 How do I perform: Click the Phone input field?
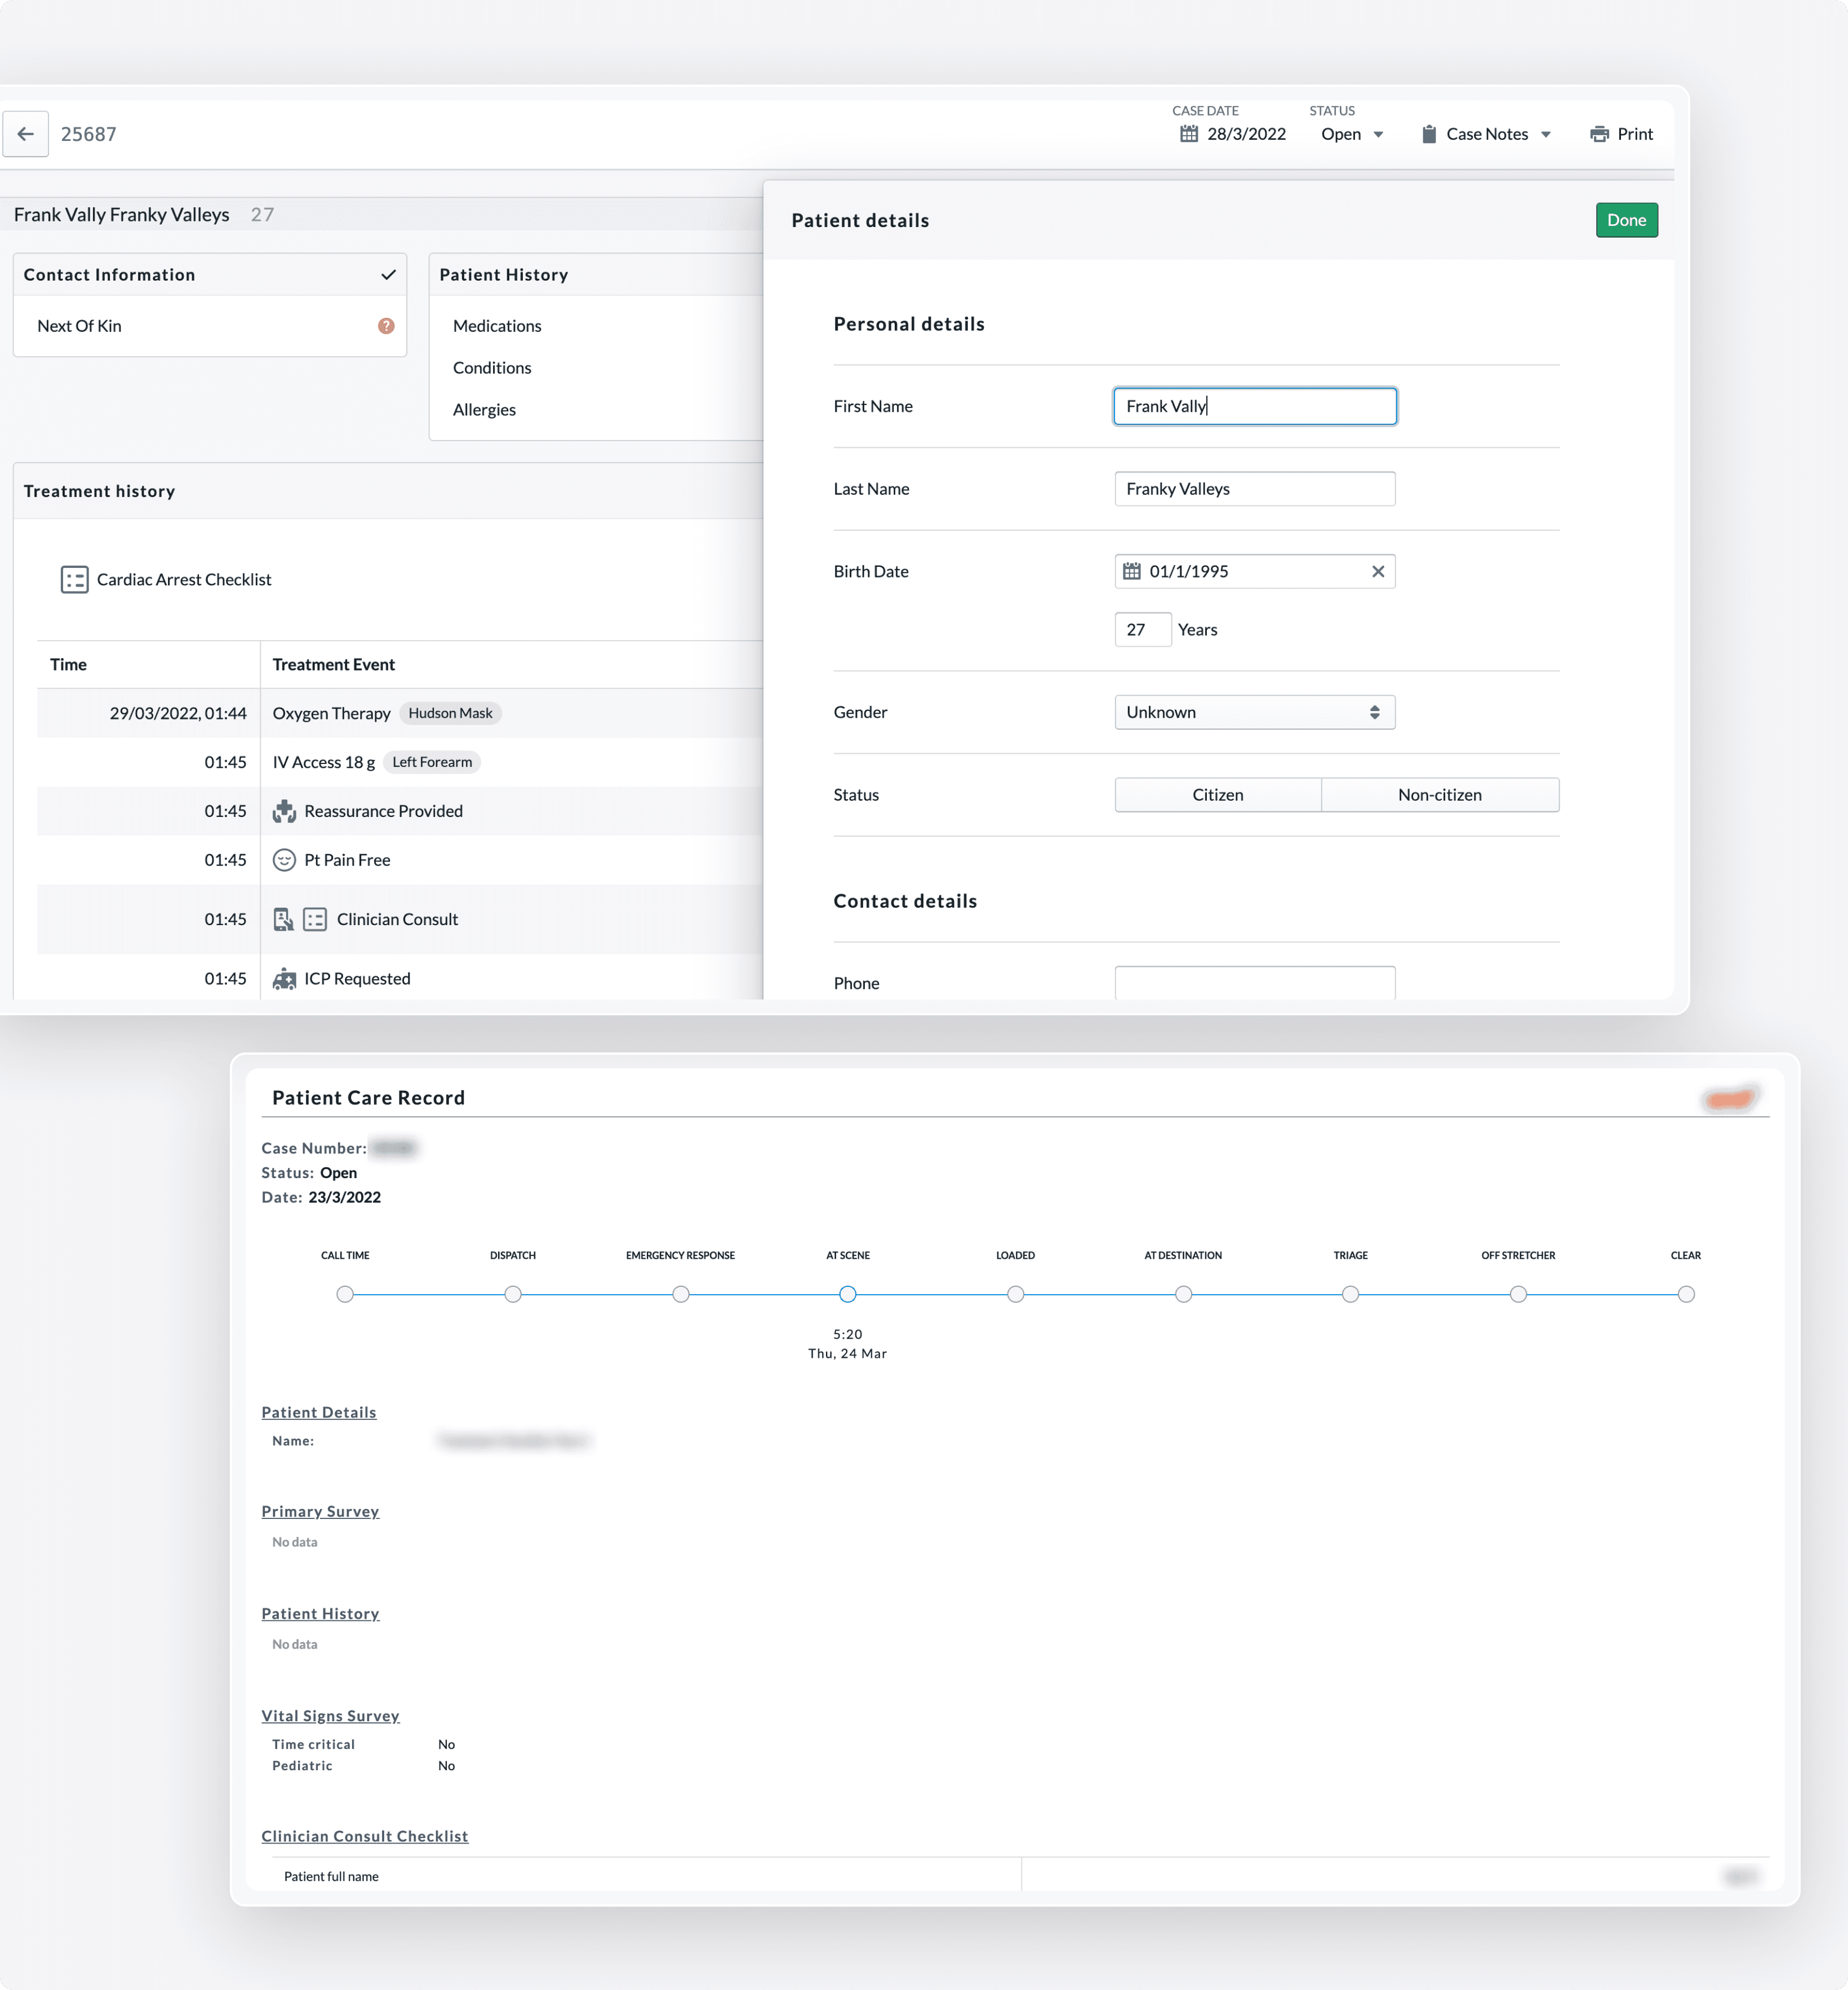coord(1254,982)
